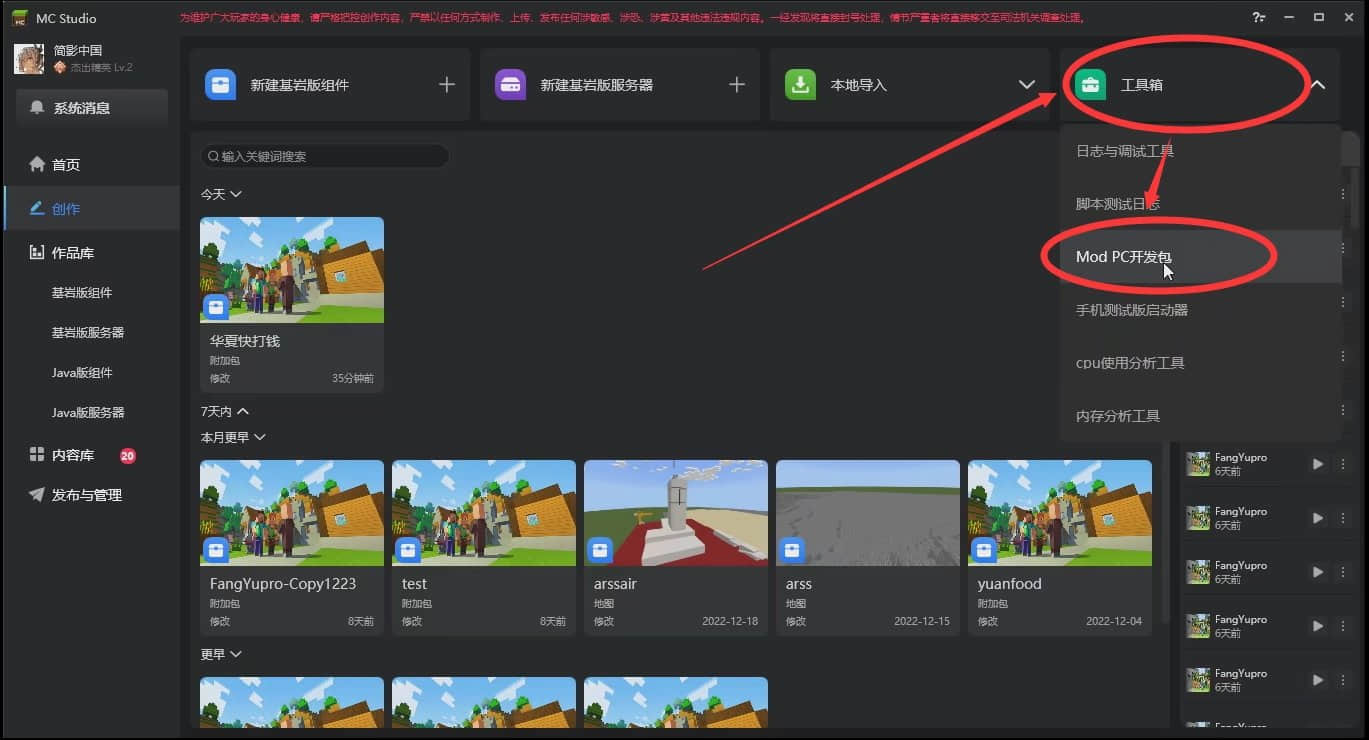Click badge icon on yuanfood thumbnail
Image resolution: width=1369 pixels, height=740 pixels.
point(984,549)
